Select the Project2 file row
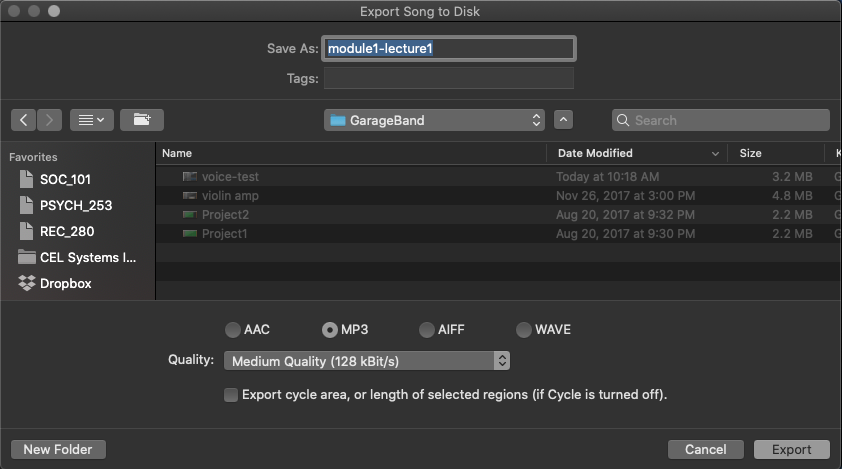 click(498, 214)
